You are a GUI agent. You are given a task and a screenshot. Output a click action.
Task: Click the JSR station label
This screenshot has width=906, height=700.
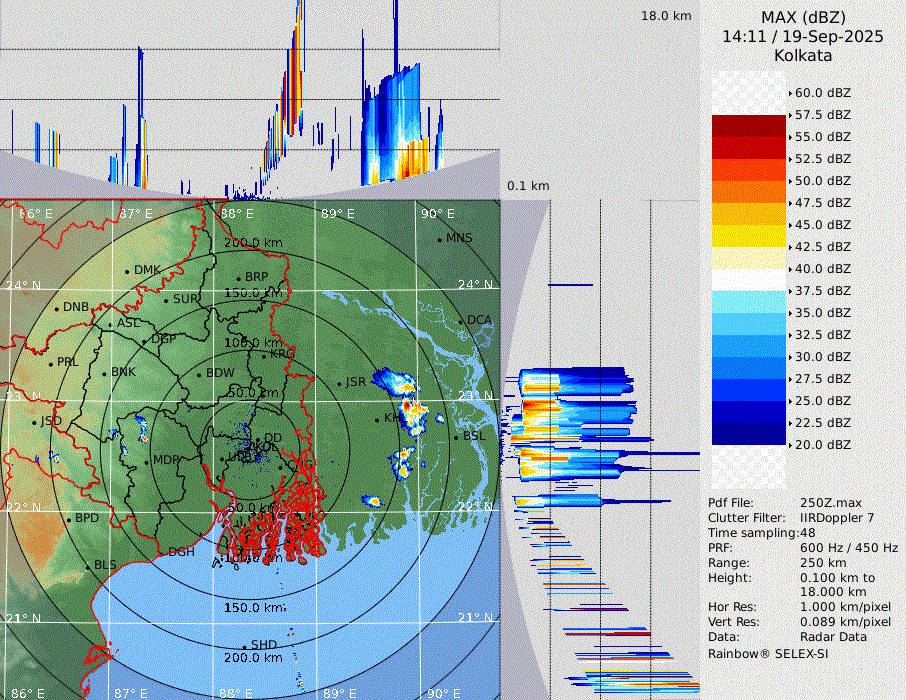click(x=355, y=382)
